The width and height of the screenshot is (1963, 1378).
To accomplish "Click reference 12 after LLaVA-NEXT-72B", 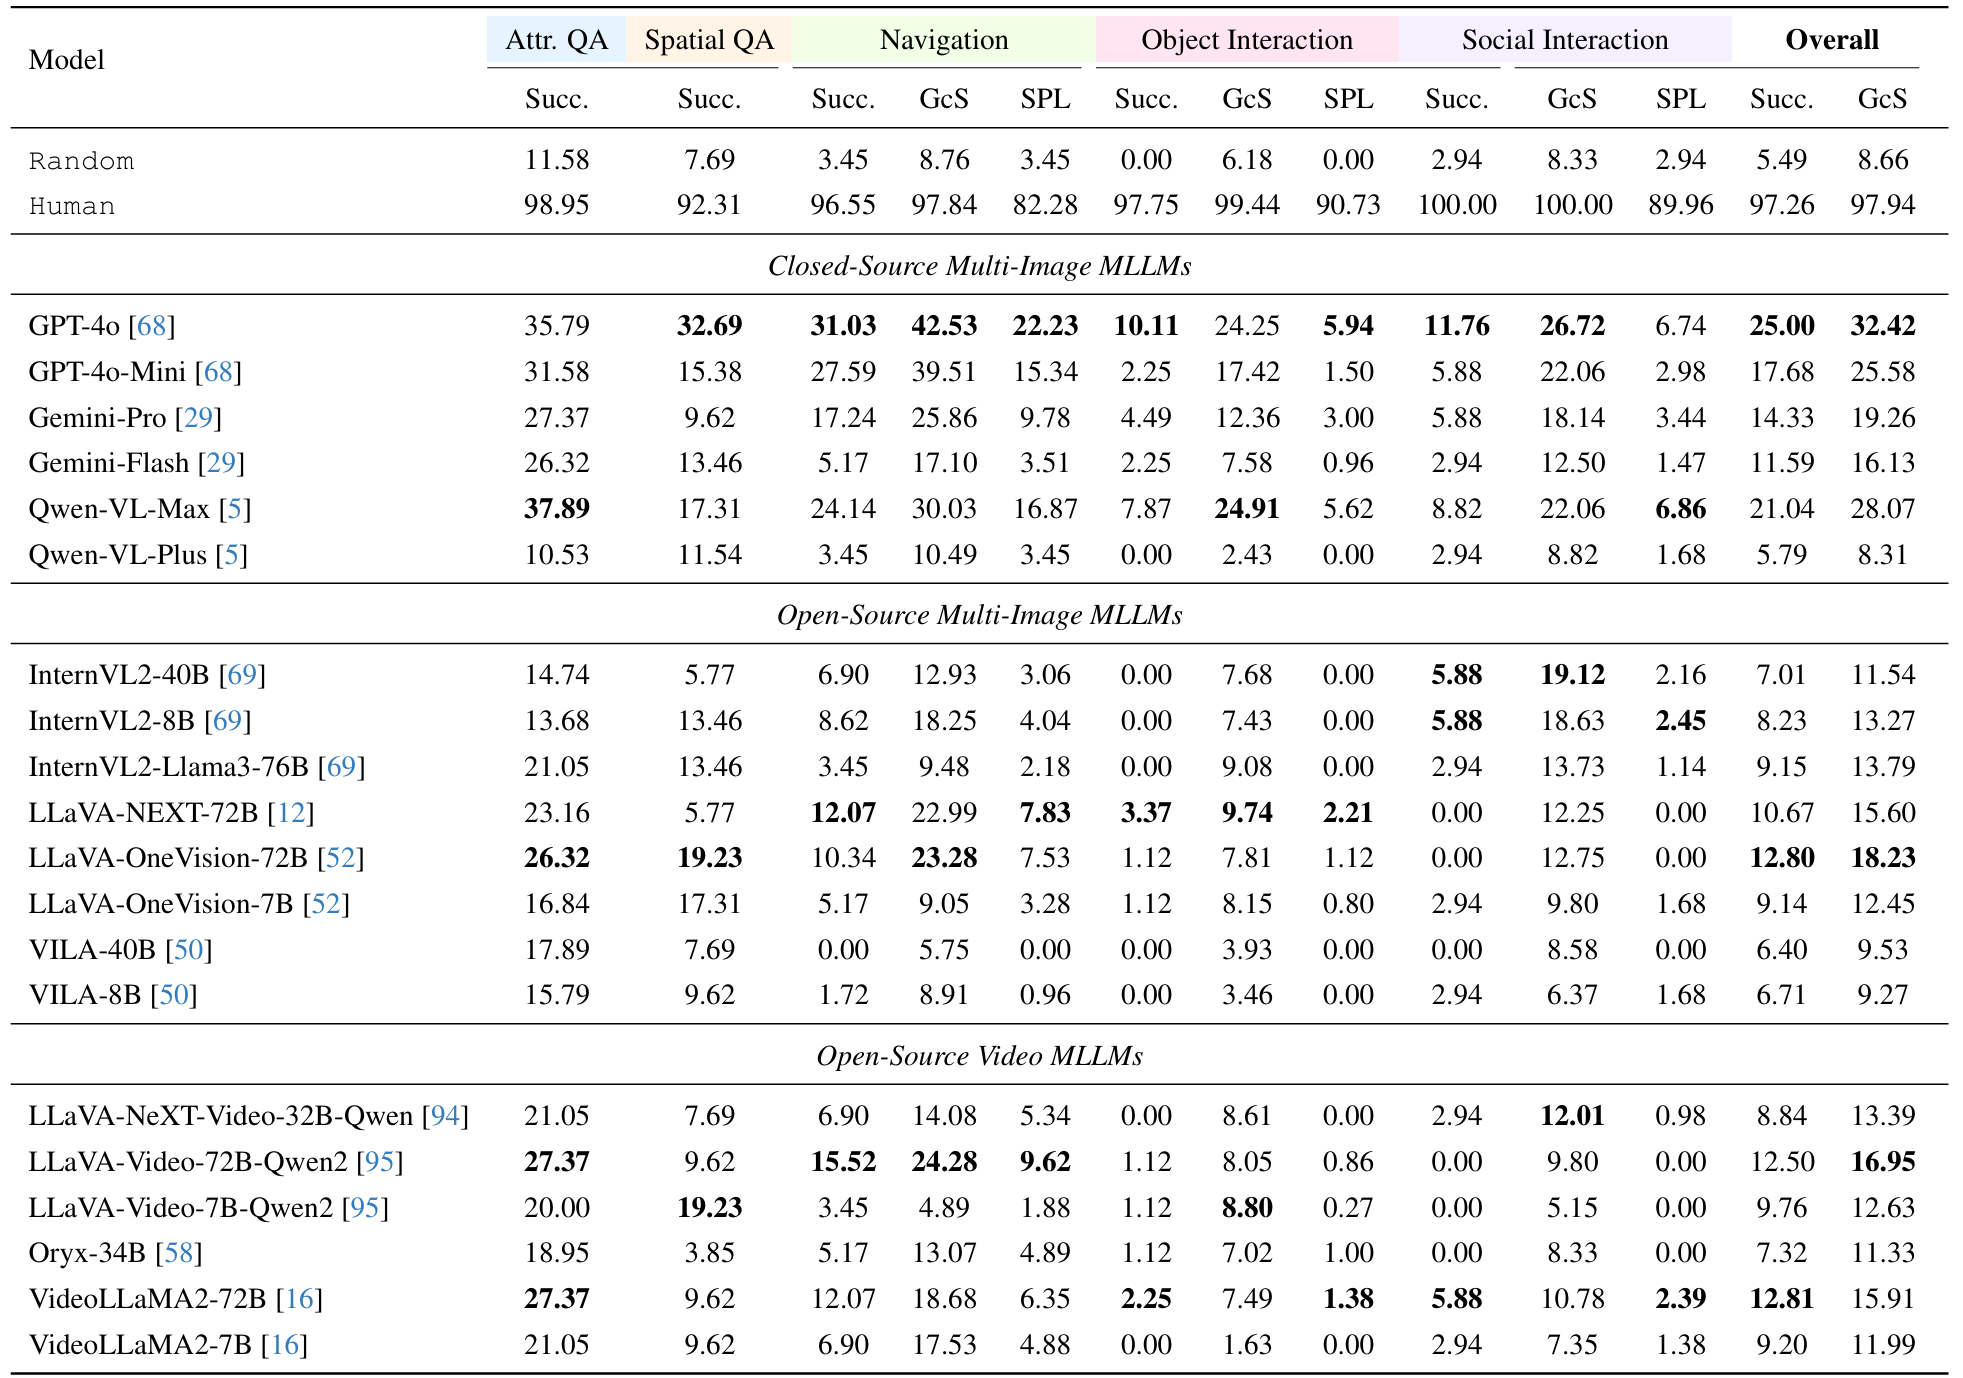I will pyautogui.click(x=291, y=813).
